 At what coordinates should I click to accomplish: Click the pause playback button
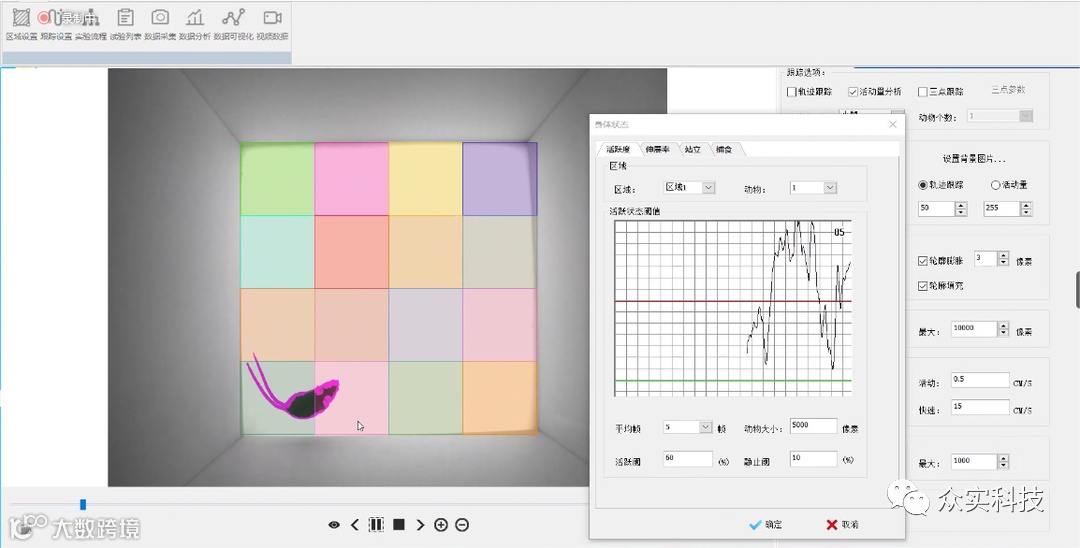[x=376, y=525]
